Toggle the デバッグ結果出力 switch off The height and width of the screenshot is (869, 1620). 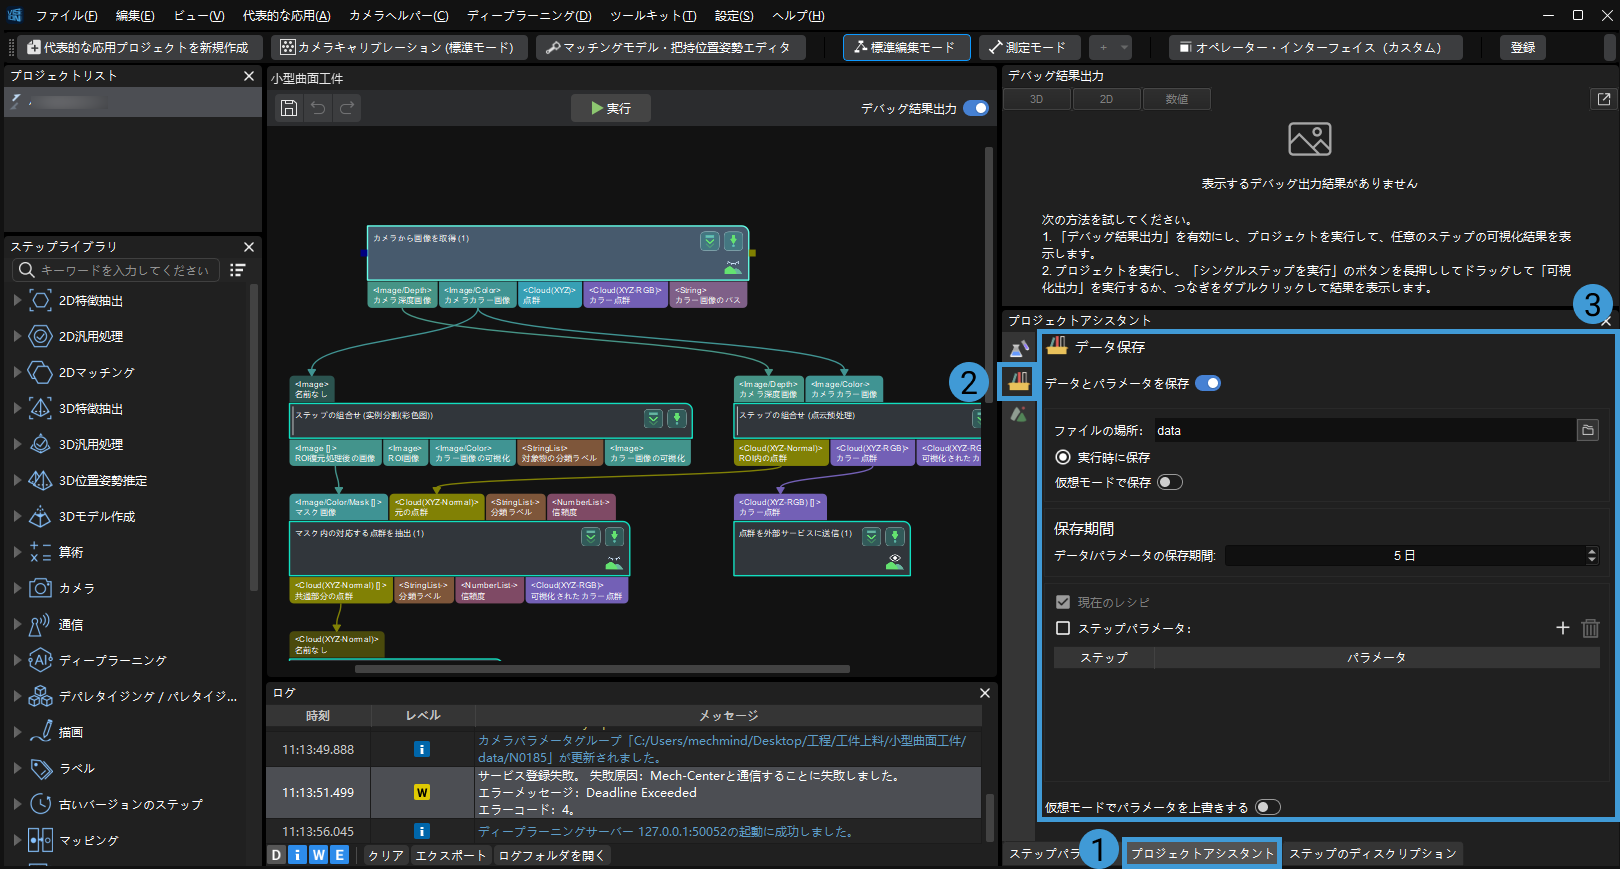tap(976, 108)
